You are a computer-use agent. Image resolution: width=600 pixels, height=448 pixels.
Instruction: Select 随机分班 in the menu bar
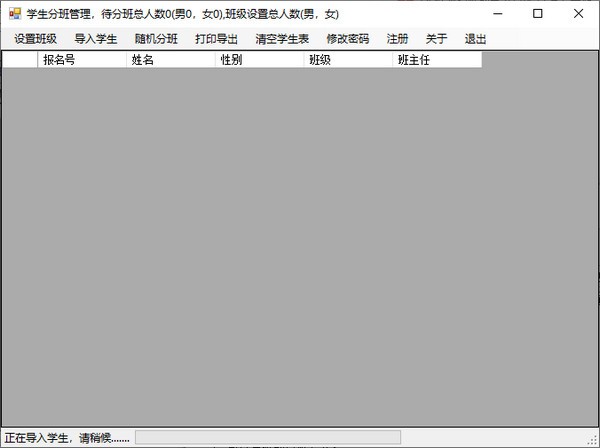[x=156, y=39]
